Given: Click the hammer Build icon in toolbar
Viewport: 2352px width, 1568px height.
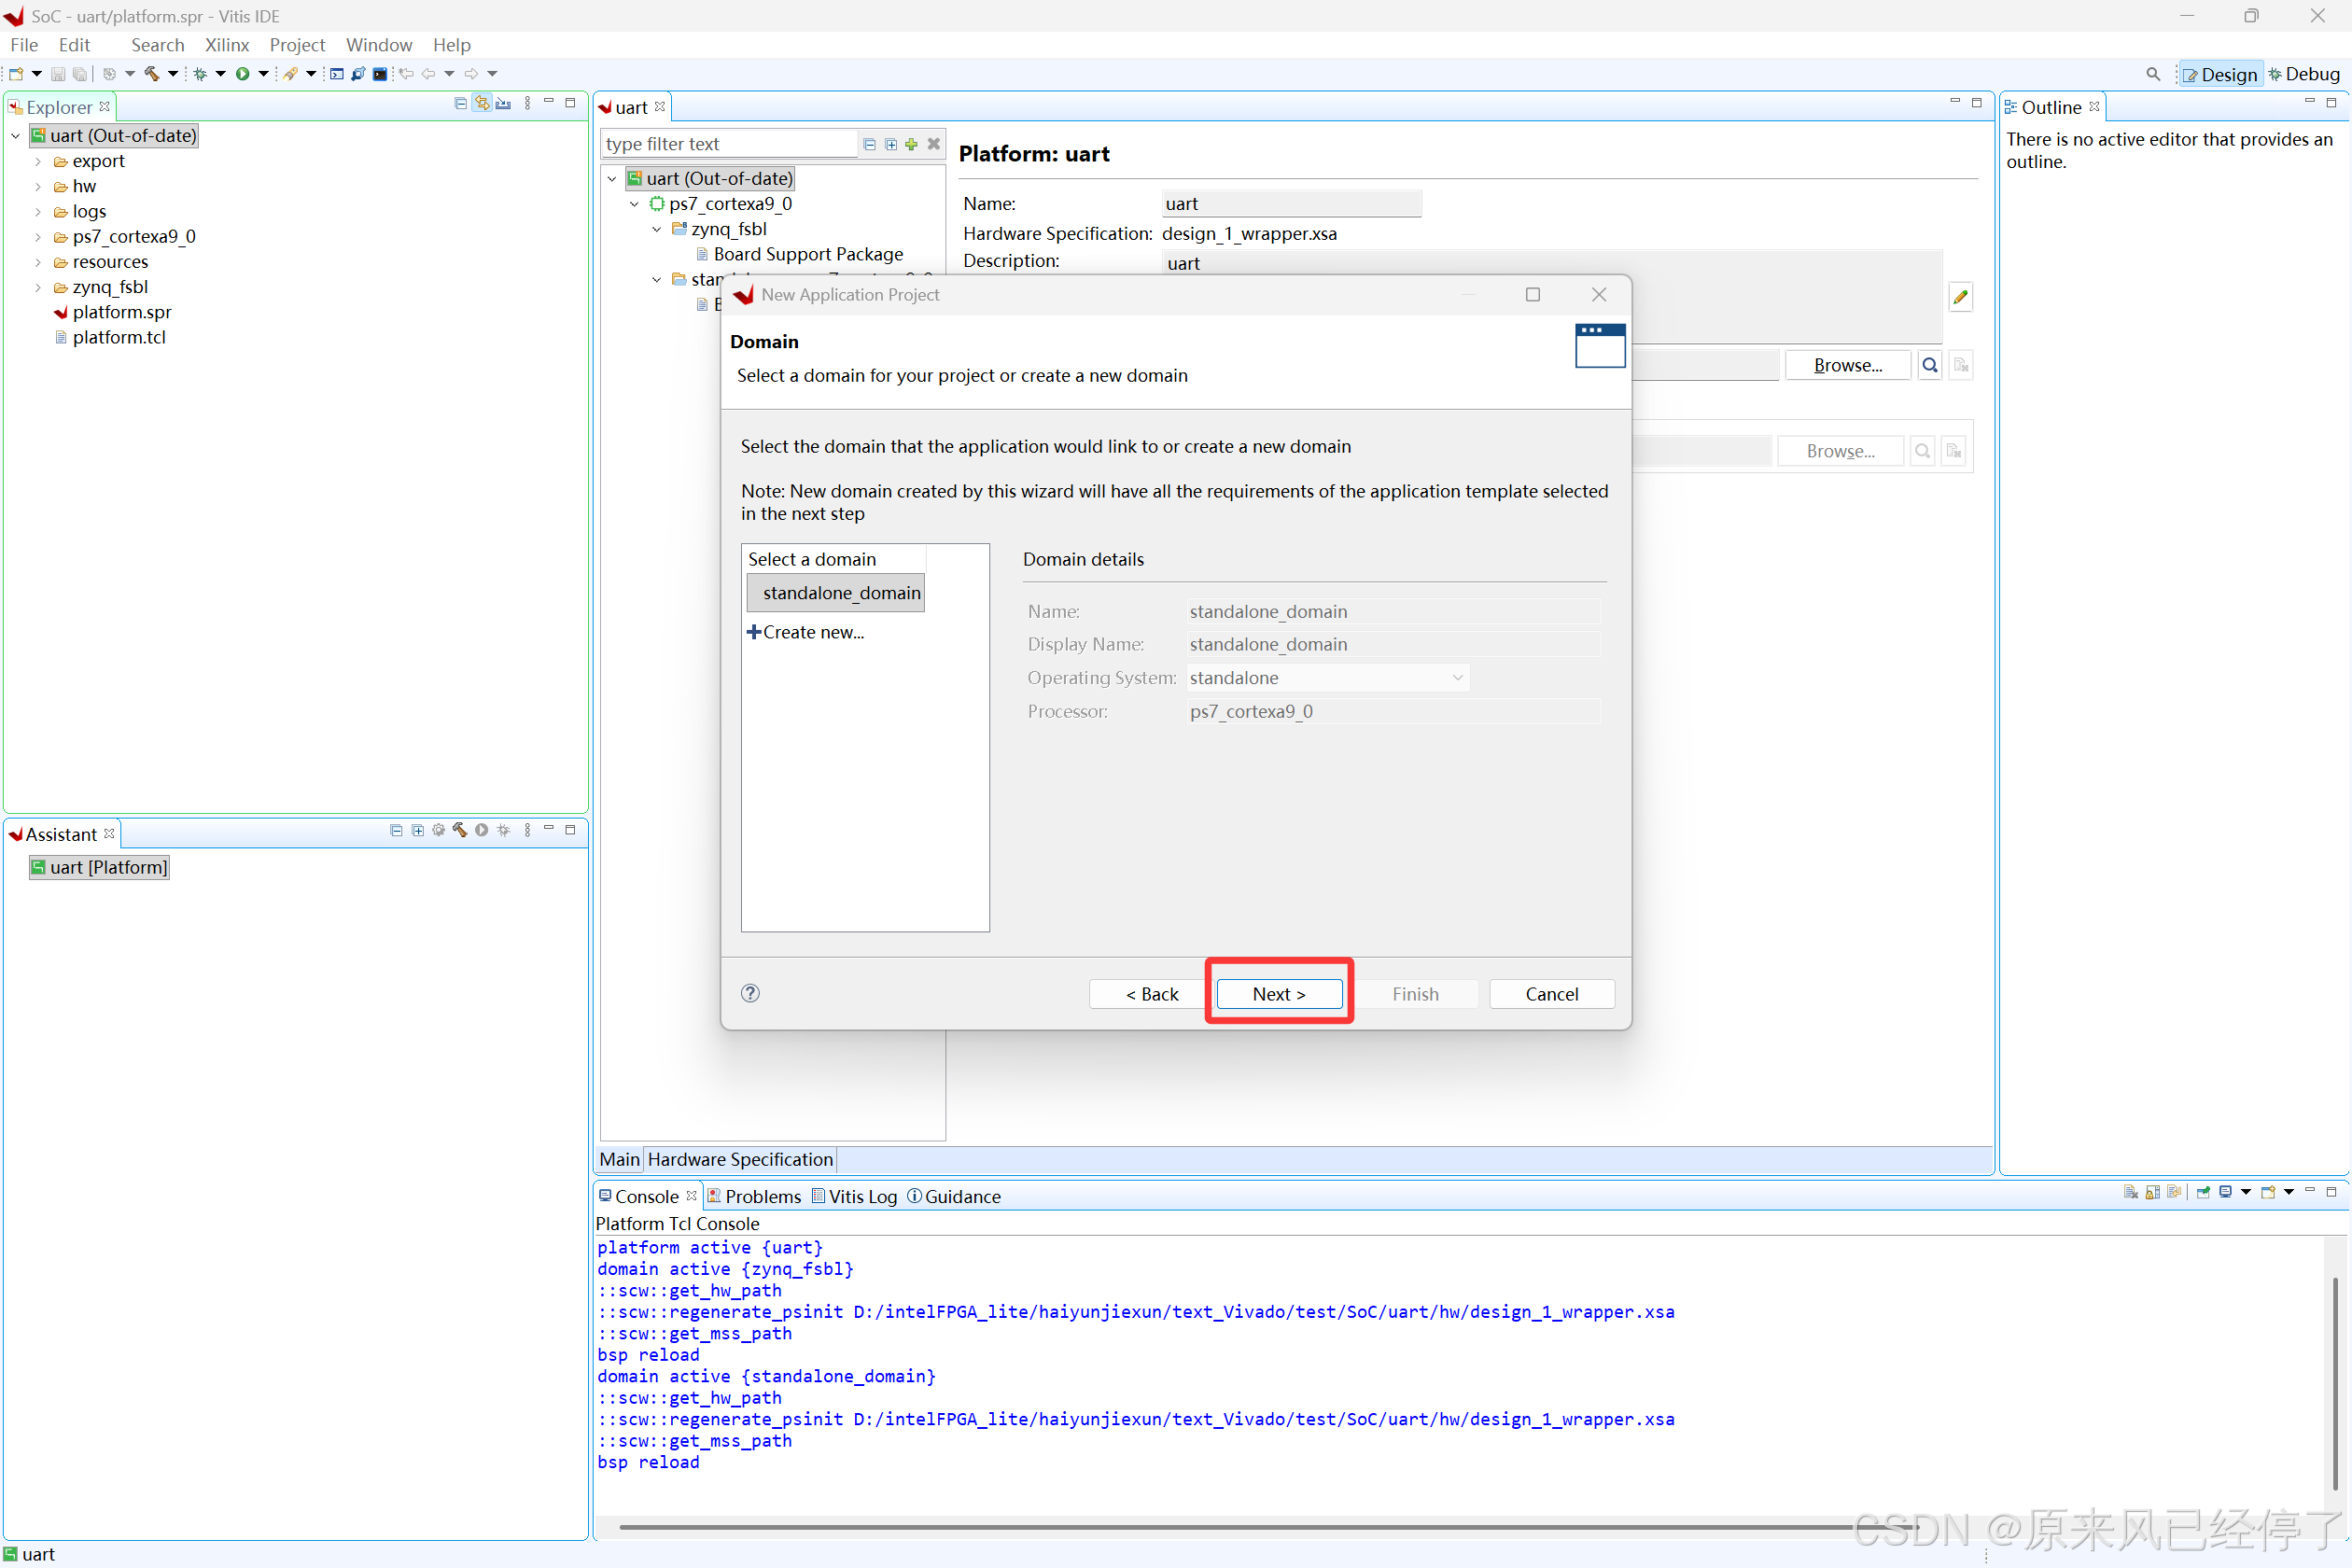Looking at the screenshot, I should [152, 74].
